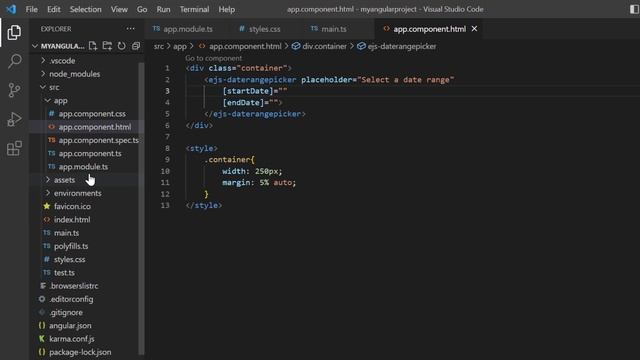The height and width of the screenshot is (360, 640).
Task: Open .editorconfig file
Action: click(x=71, y=299)
